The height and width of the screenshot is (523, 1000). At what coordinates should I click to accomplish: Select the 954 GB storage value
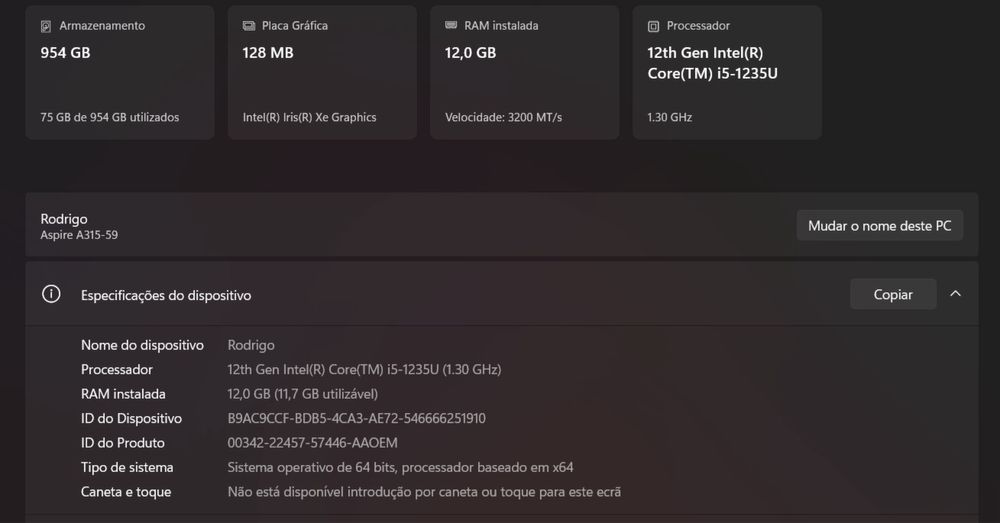click(65, 53)
